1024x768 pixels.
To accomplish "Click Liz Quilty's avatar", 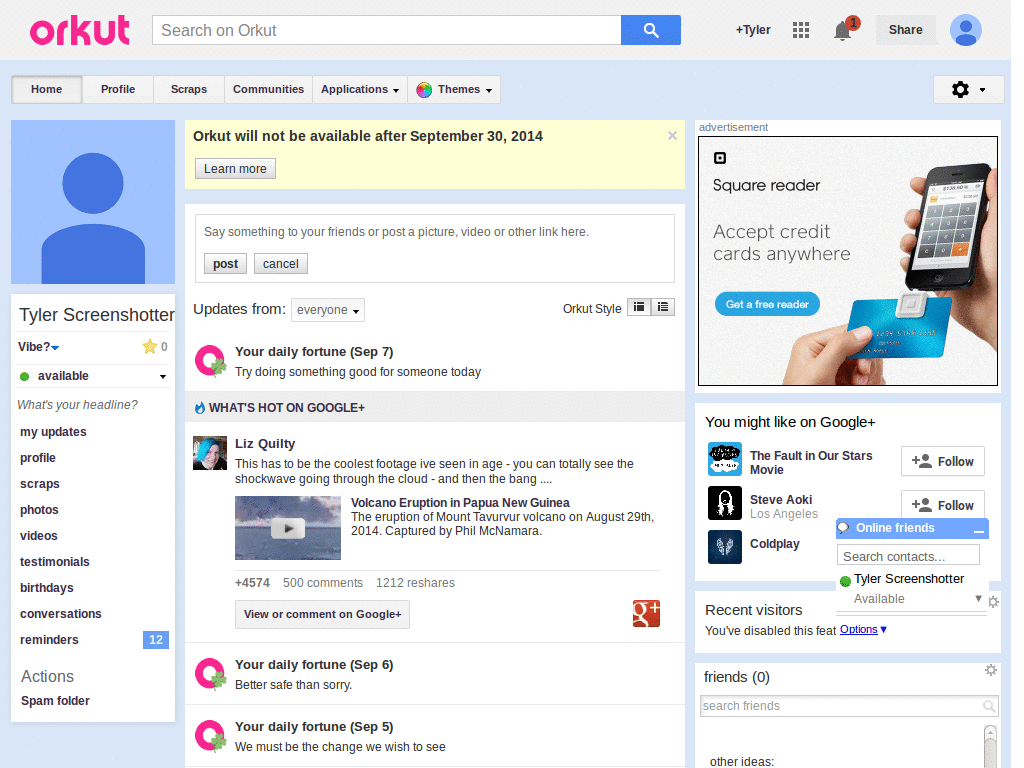I will tap(210, 453).
